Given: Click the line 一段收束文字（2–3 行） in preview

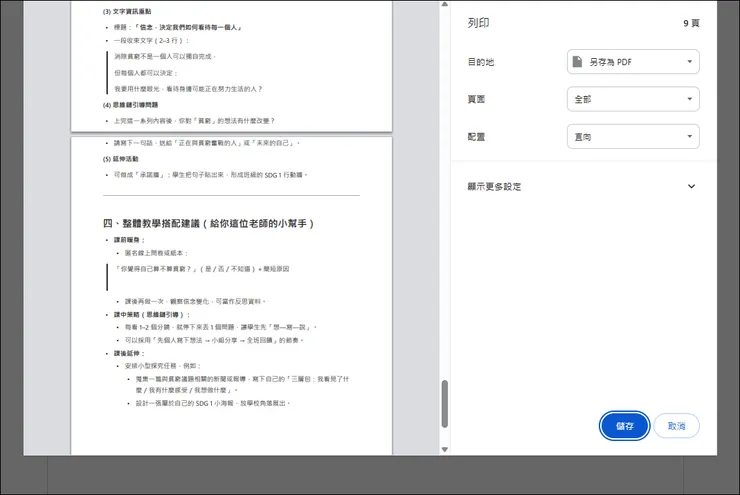Looking at the screenshot, I should (151, 41).
